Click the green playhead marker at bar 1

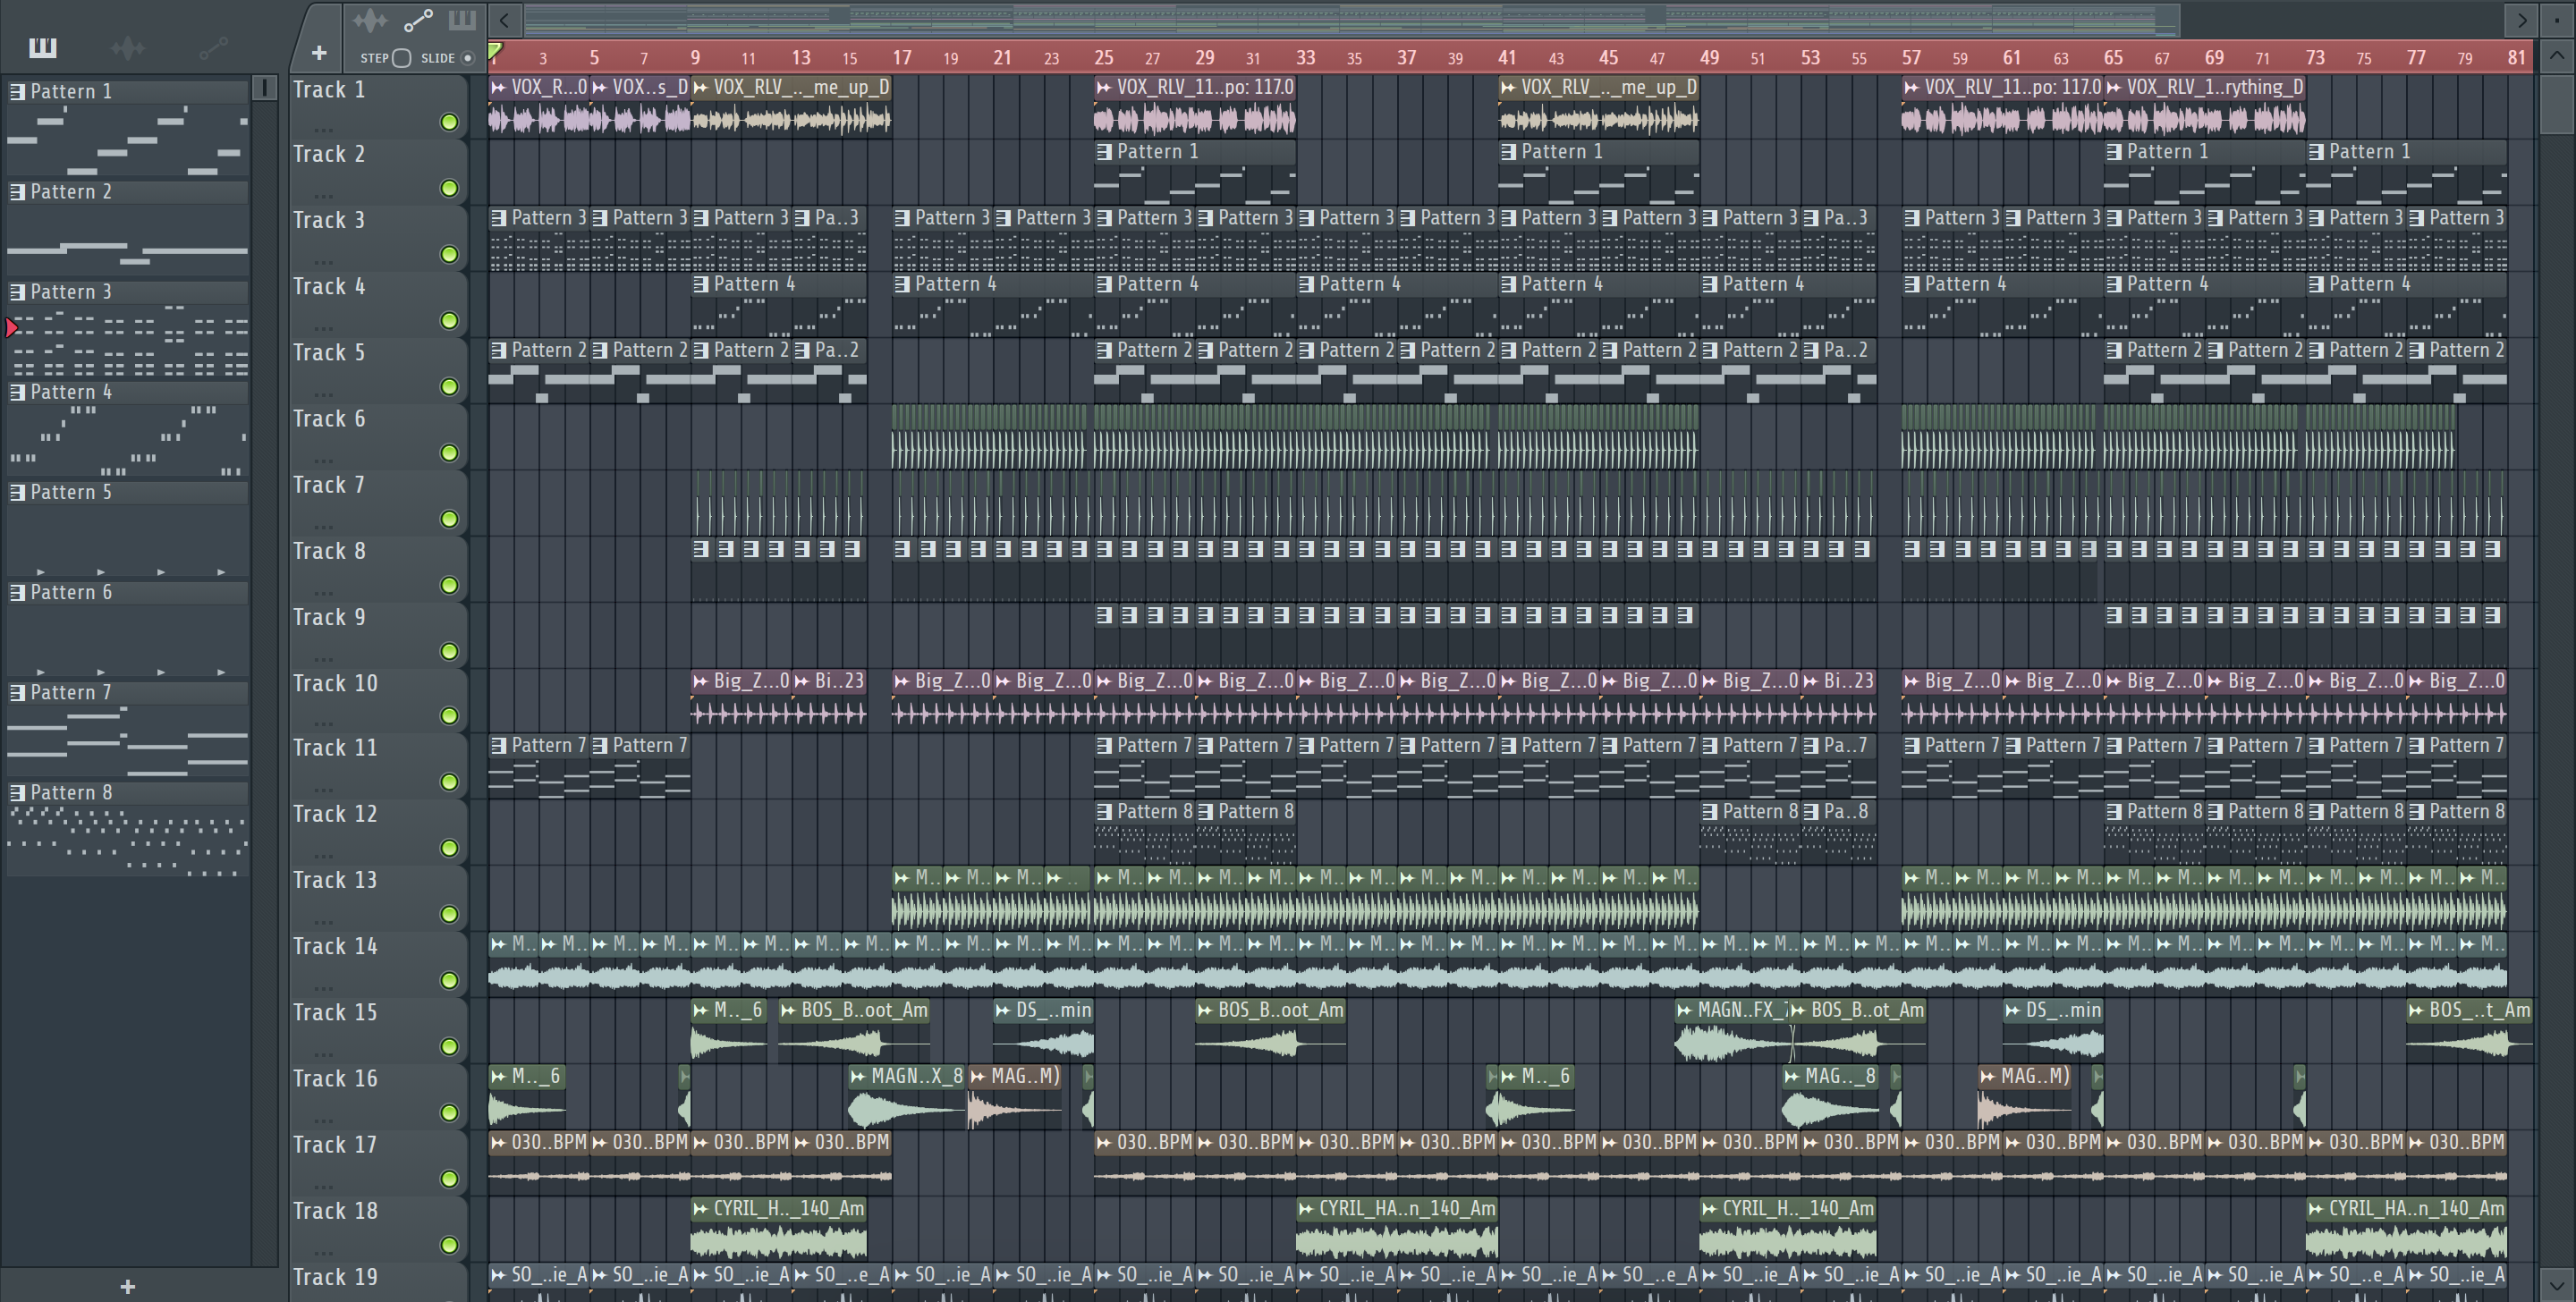click(x=495, y=50)
